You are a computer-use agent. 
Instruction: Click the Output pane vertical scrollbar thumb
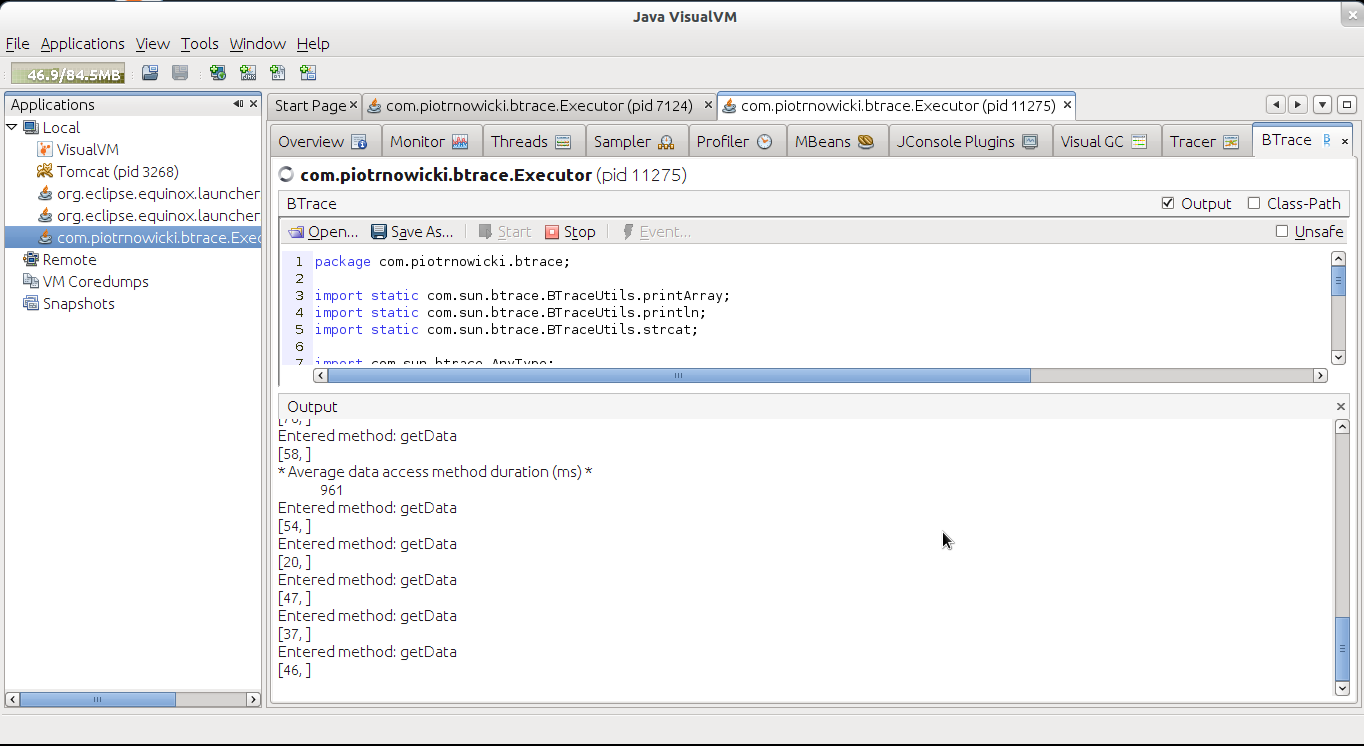pyautogui.click(x=1341, y=649)
